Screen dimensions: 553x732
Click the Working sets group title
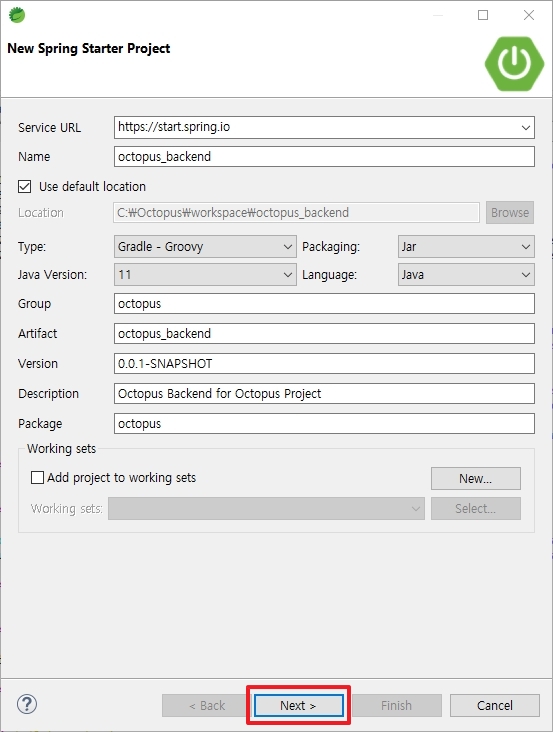(62, 449)
